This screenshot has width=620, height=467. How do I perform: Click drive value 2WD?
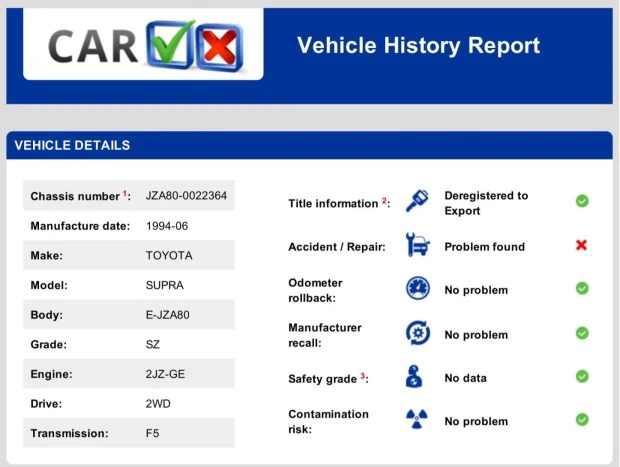pyautogui.click(x=158, y=404)
